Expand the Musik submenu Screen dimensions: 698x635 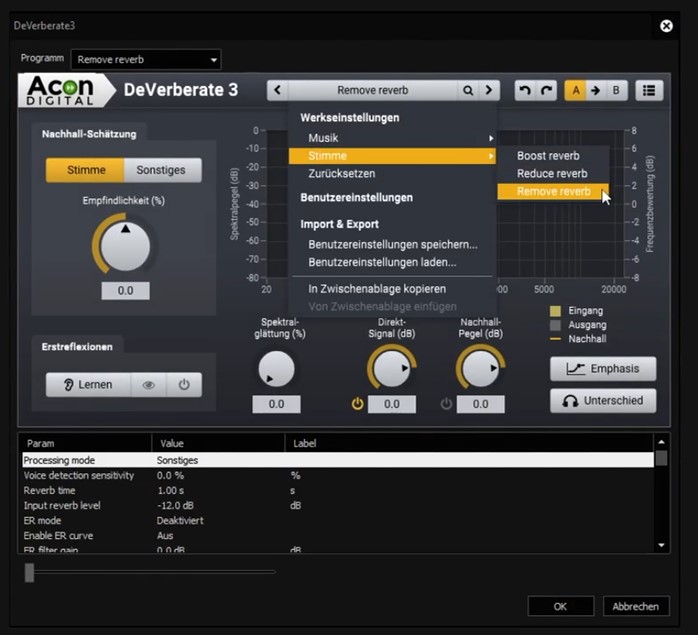[x=392, y=138]
